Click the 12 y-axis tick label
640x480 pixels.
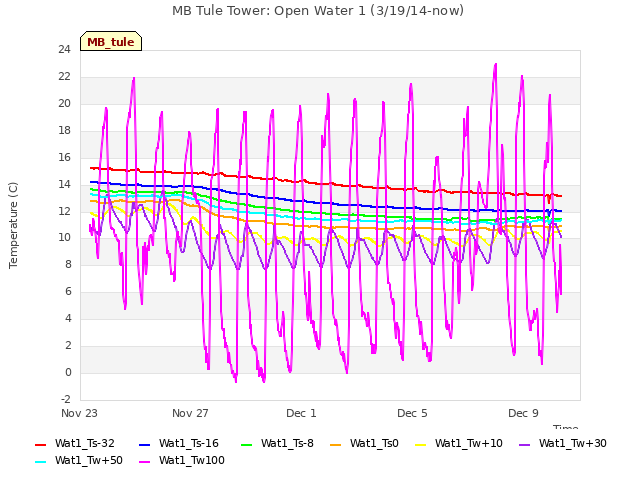pyautogui.click(x=64, y=211)
